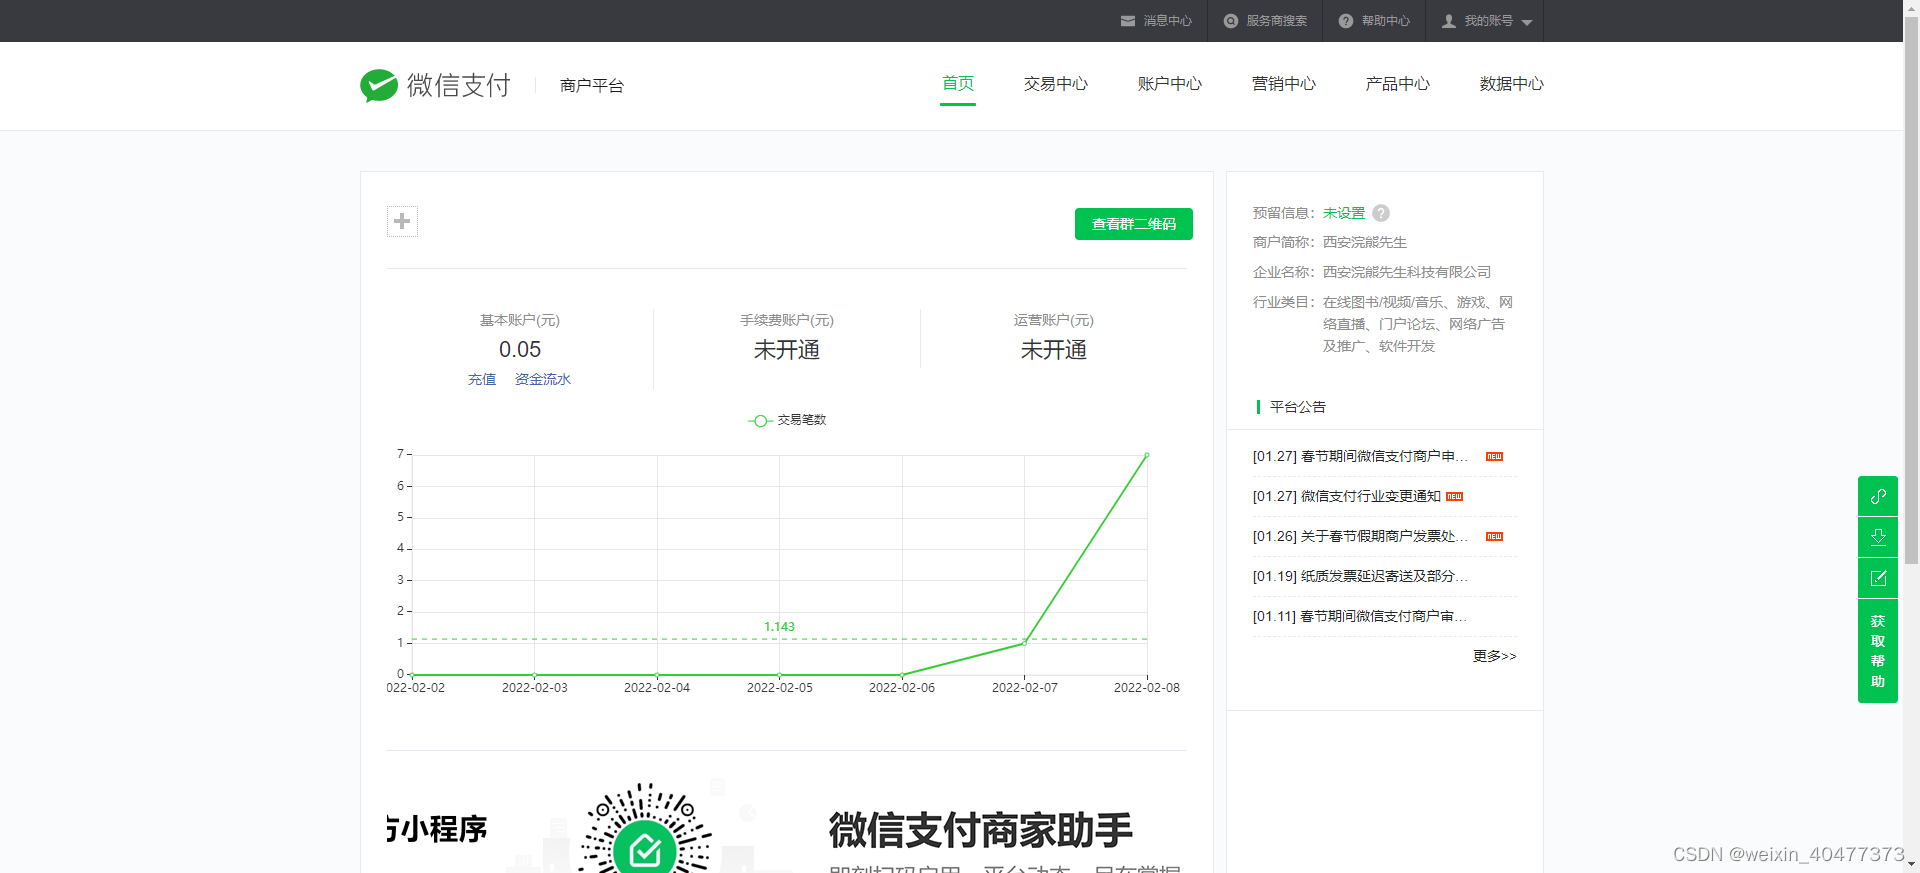The width and height of the screenshot is (1920, 873).
Task: Click the 2022-02-07 chart data point
Action: point(1024,643)
